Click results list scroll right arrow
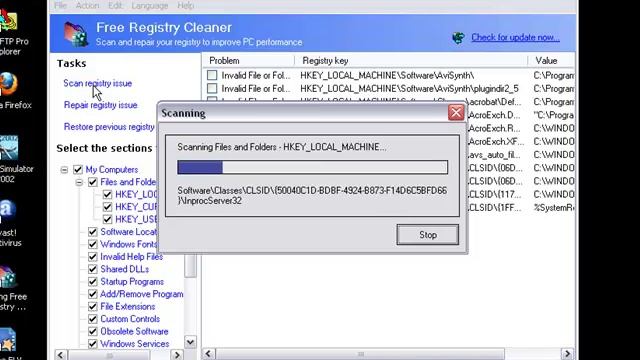640x360 pixels. tap(568, 353)
